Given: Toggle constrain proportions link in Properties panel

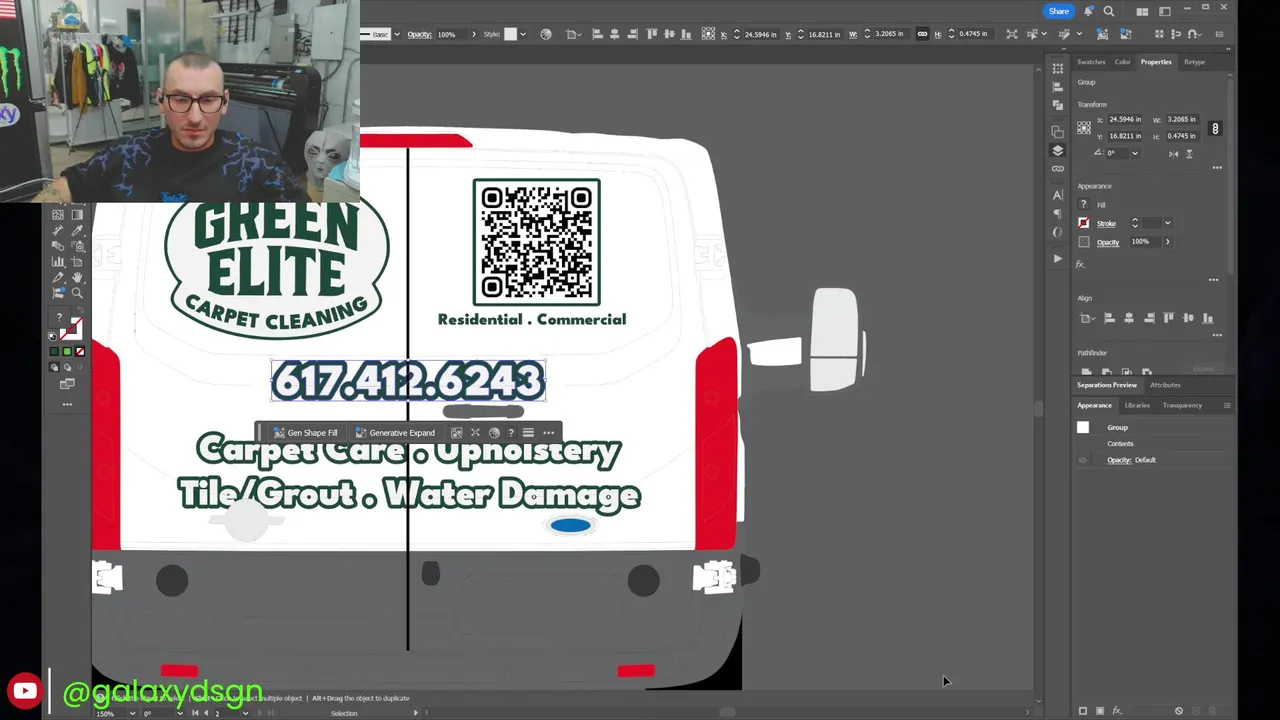Looking at the screenshot, I should pyautogui.click(x=1214, y=128).
